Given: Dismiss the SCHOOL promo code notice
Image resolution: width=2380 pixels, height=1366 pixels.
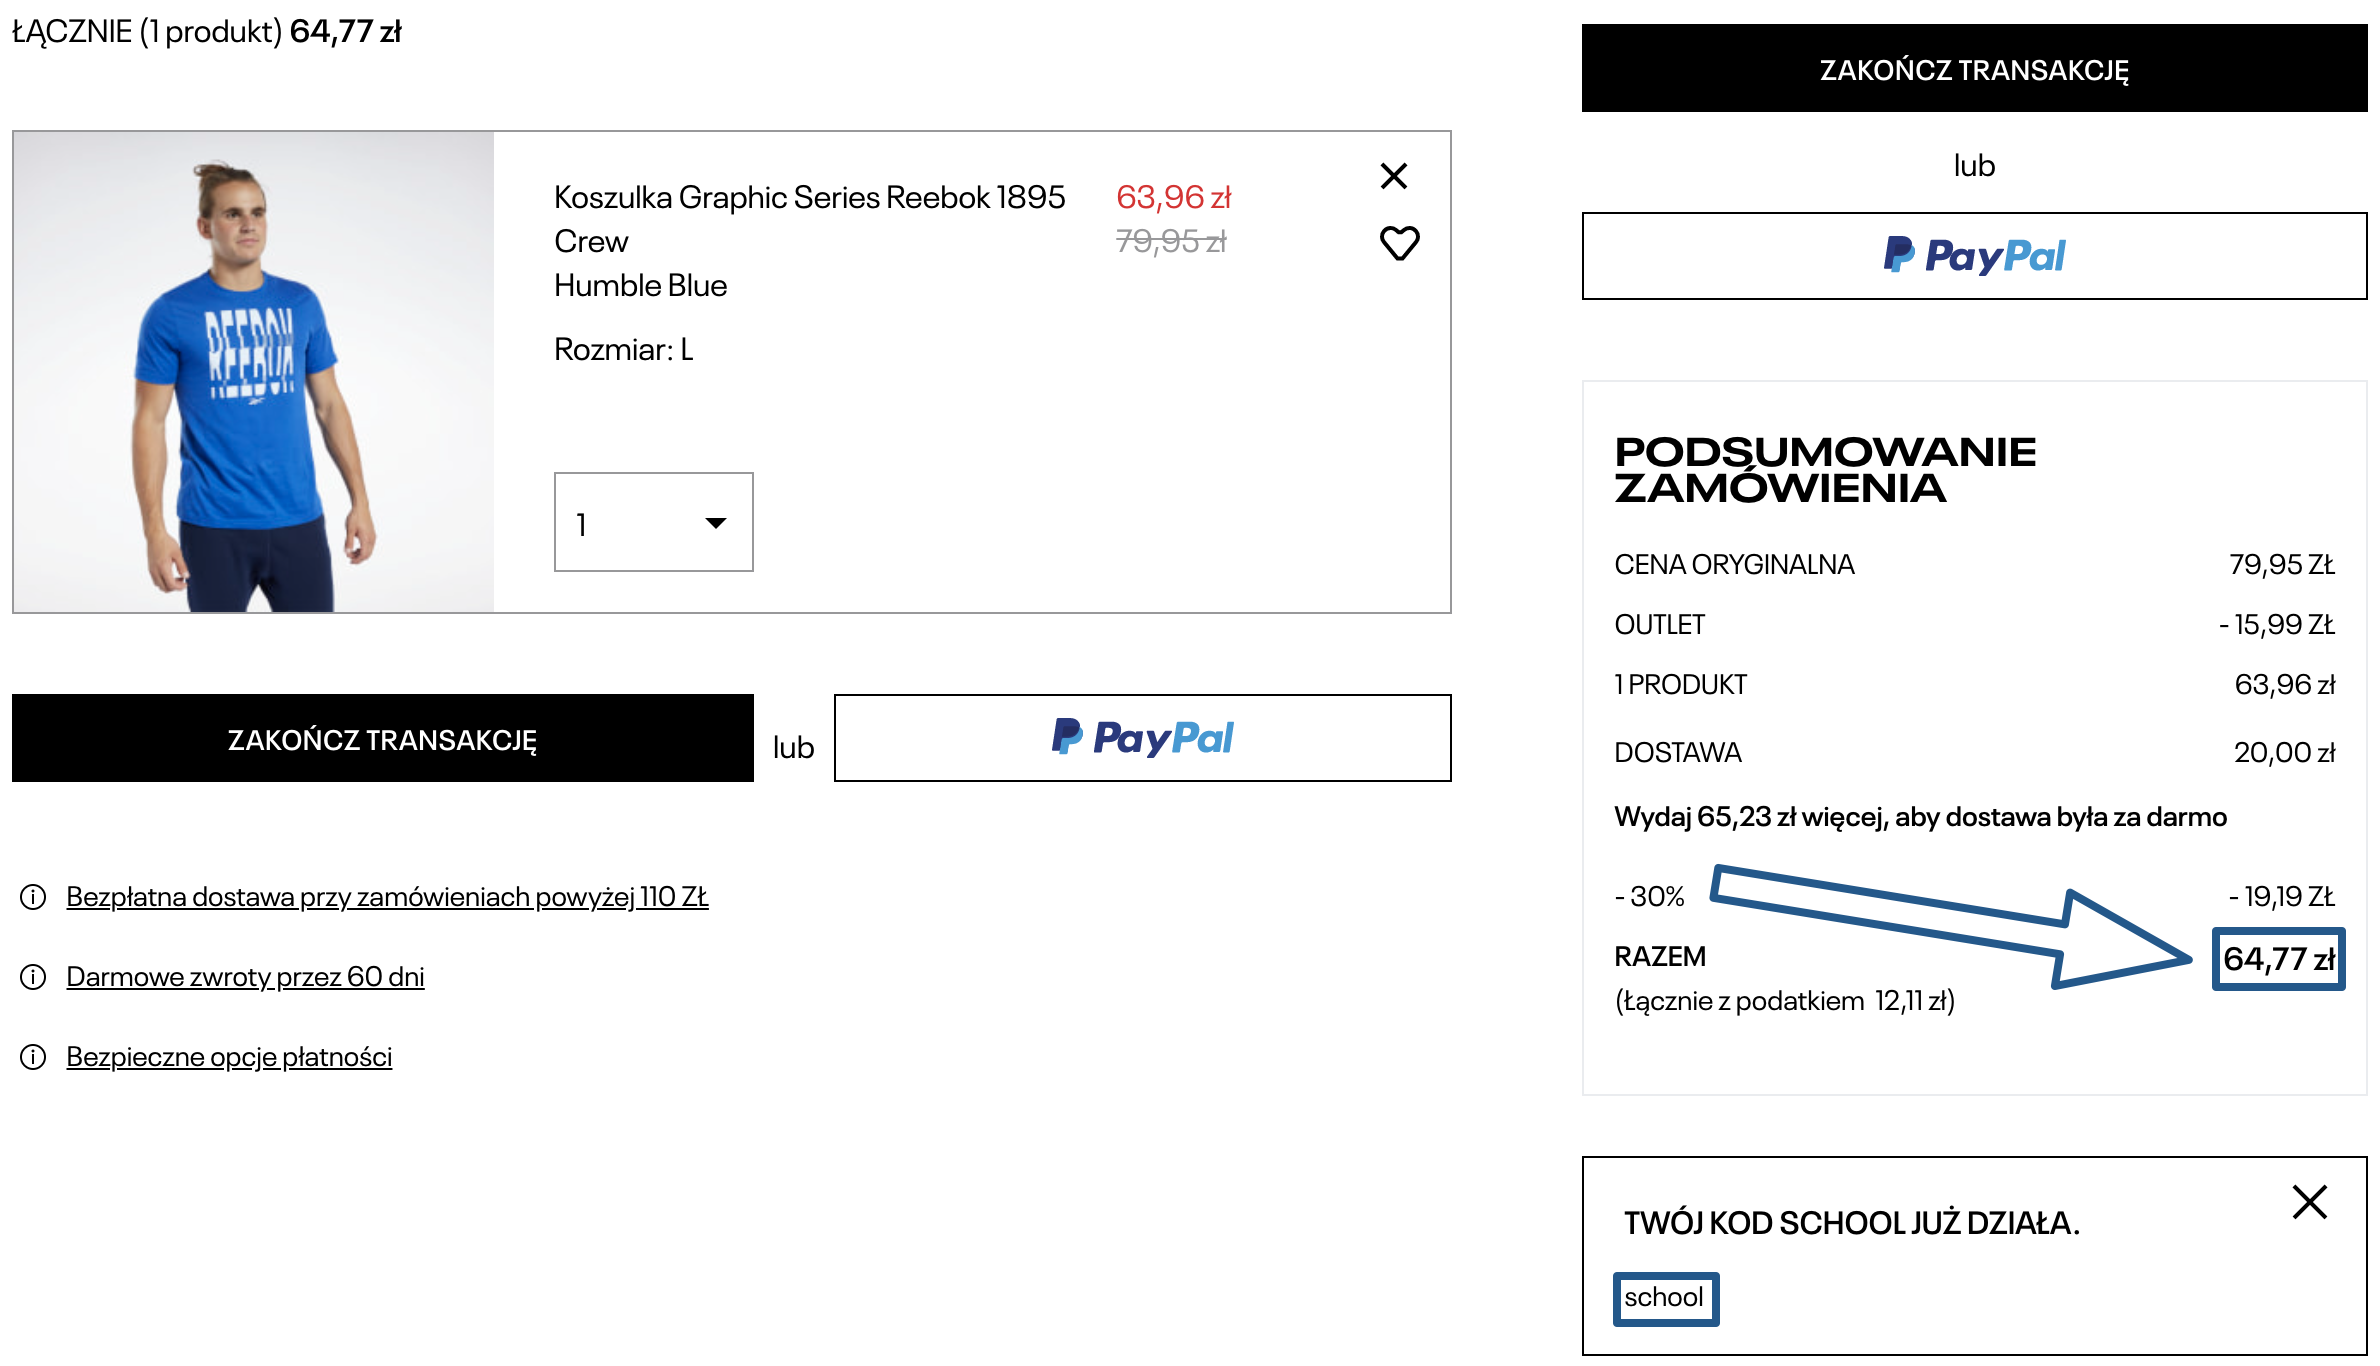Looking at the screenshot, I should click(2309, 1202).
